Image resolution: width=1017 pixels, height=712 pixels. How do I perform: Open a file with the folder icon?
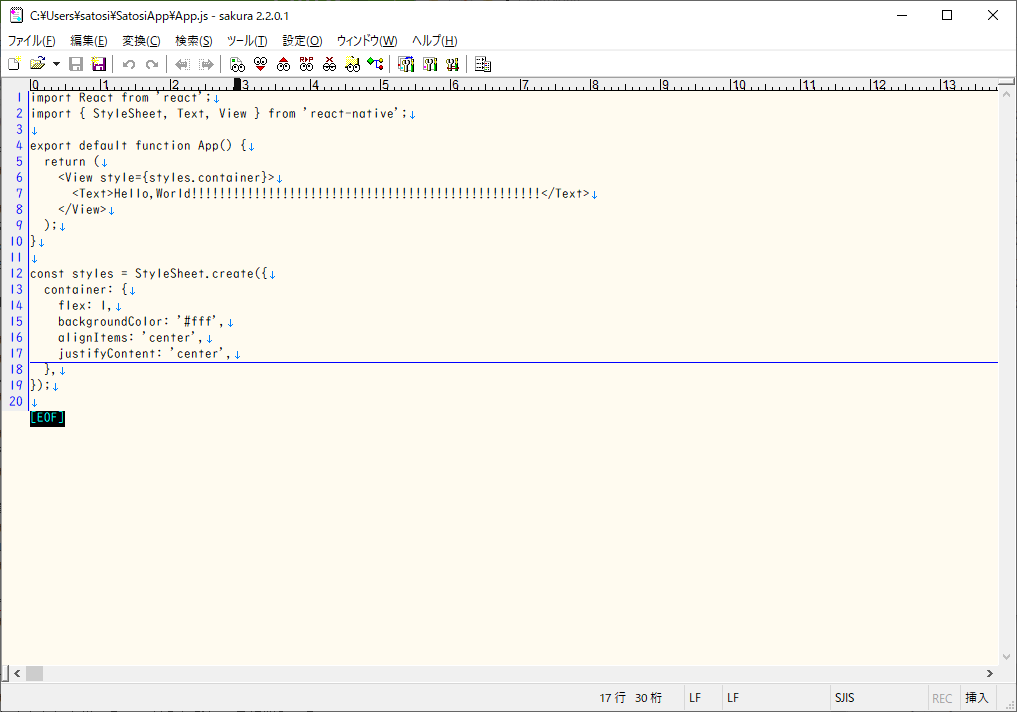[38, 64]
